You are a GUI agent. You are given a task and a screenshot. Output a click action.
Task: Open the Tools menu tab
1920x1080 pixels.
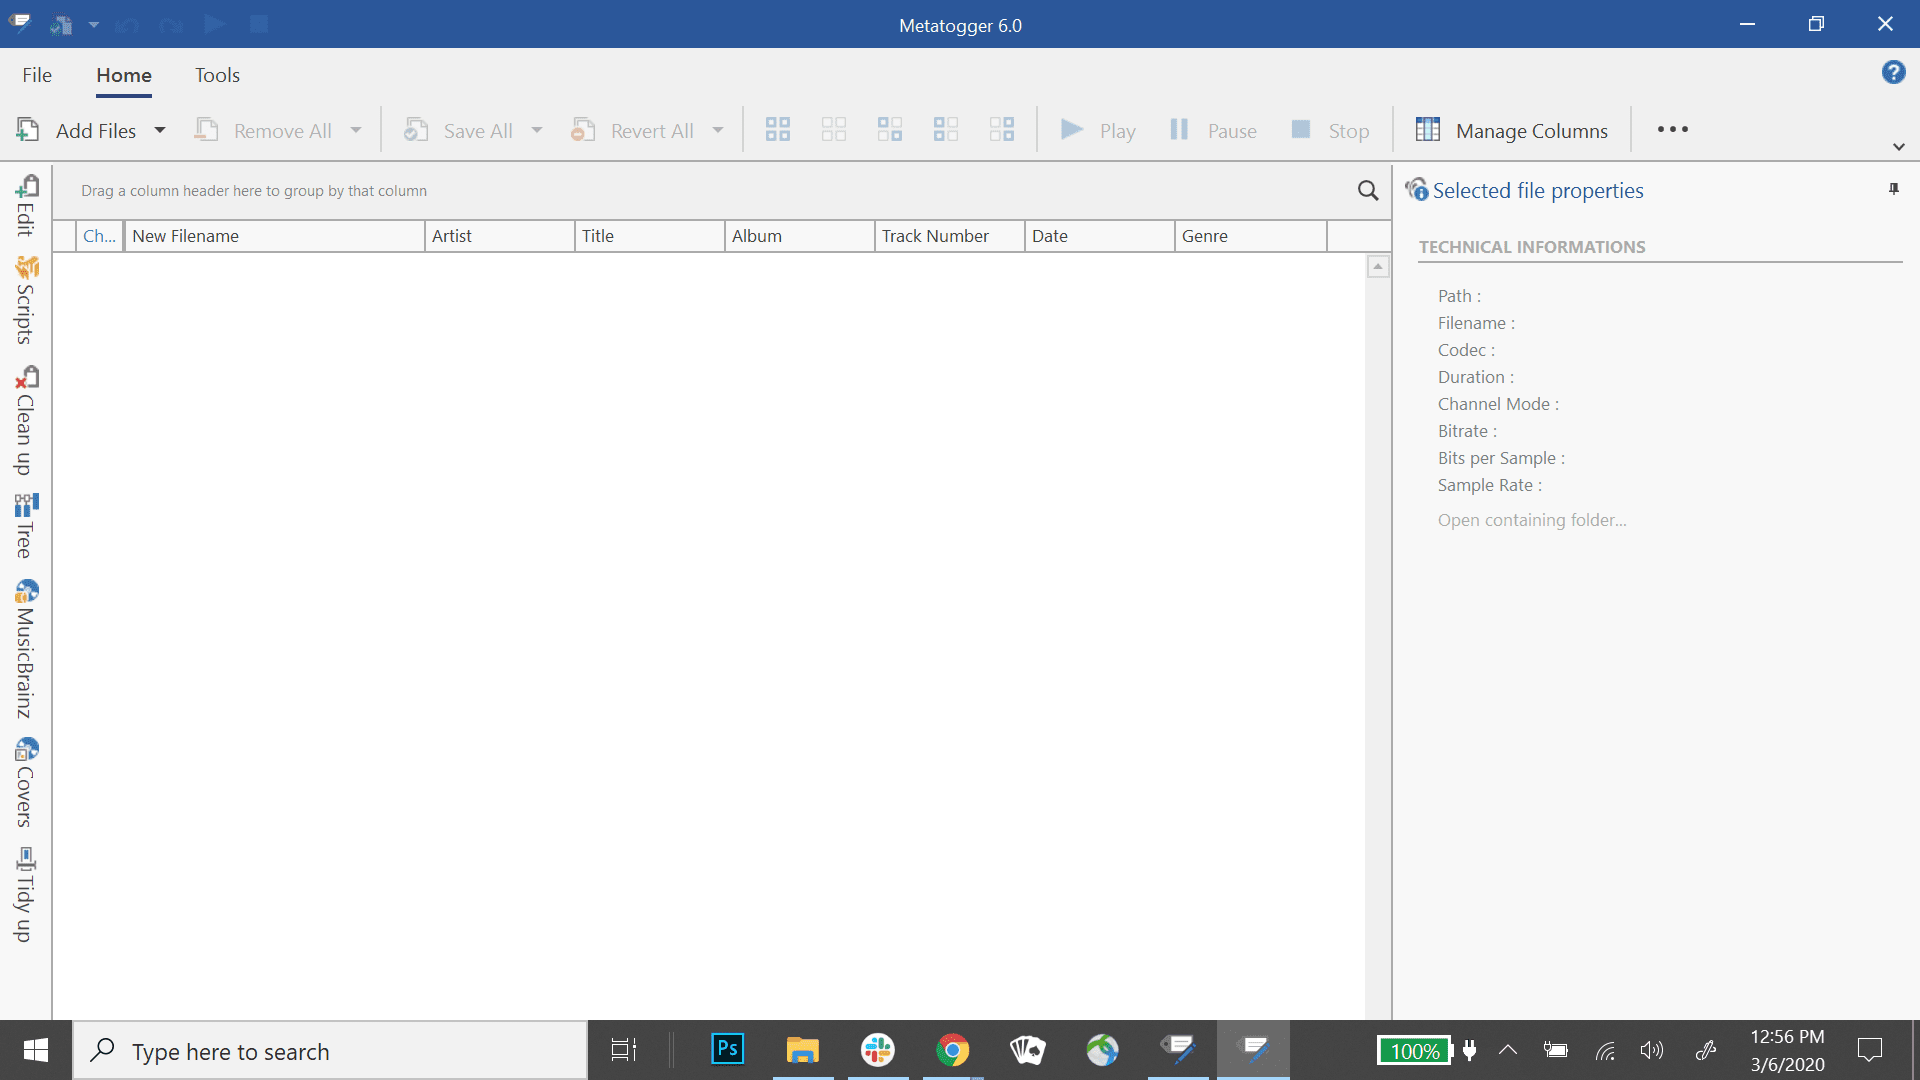[x=218, y=75]
